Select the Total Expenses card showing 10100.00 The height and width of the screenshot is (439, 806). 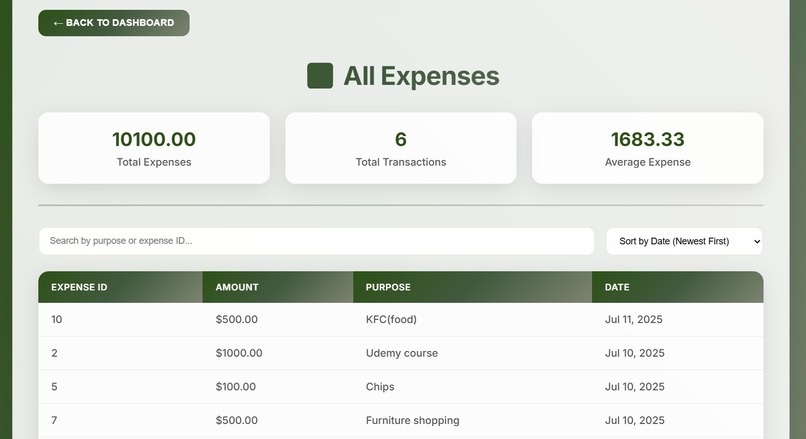pyautogui.click(x=154, y=148)
